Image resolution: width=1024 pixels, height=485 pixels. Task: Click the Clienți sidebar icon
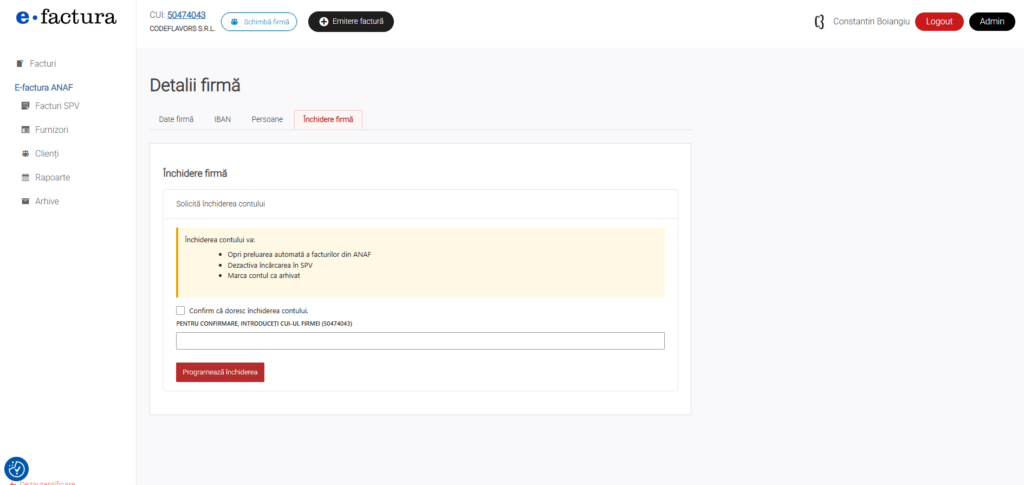click(x=25, y=153)
